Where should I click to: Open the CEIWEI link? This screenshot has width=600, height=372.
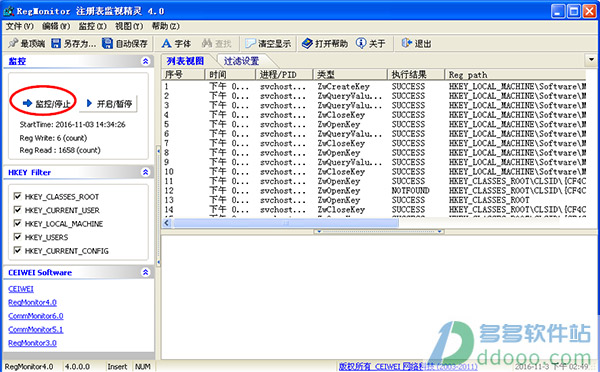(x=21, y=289)
